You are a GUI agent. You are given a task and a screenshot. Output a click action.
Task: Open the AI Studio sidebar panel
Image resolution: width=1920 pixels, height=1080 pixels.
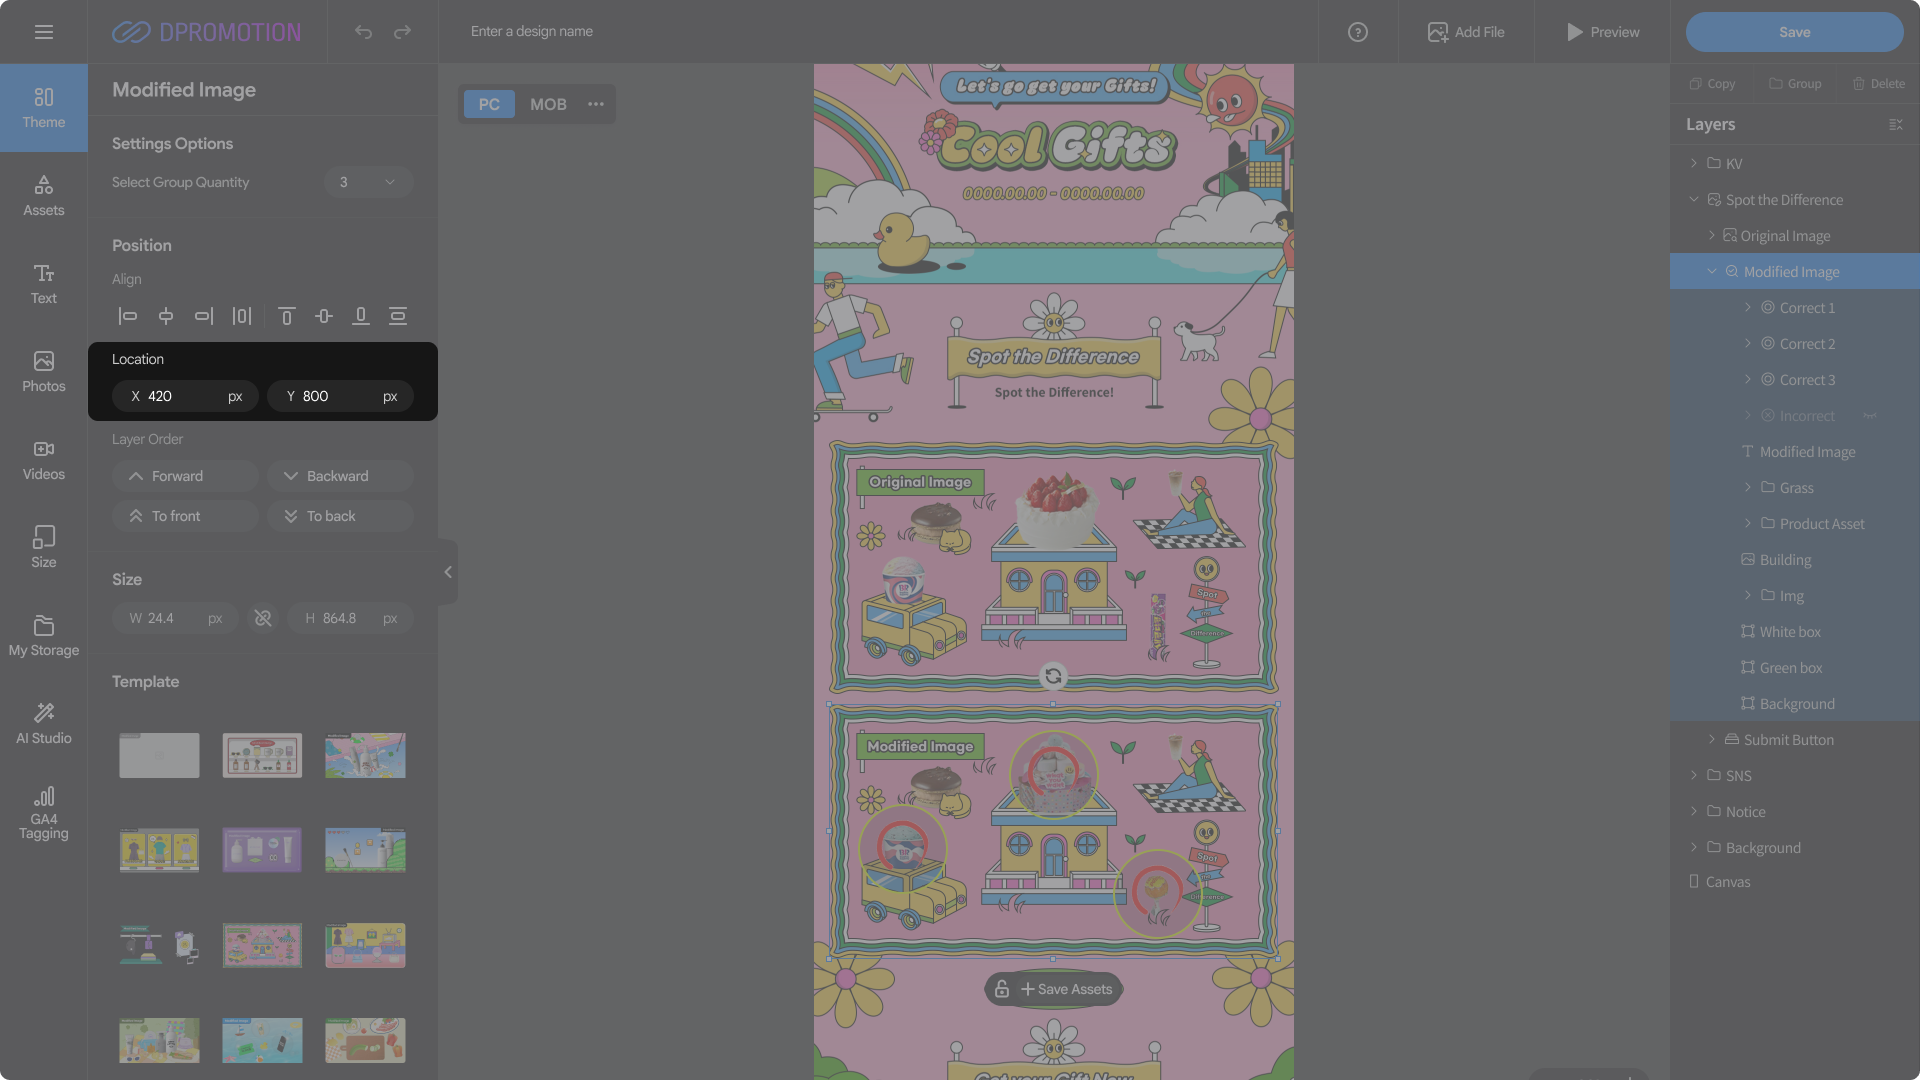click(43, 723)
